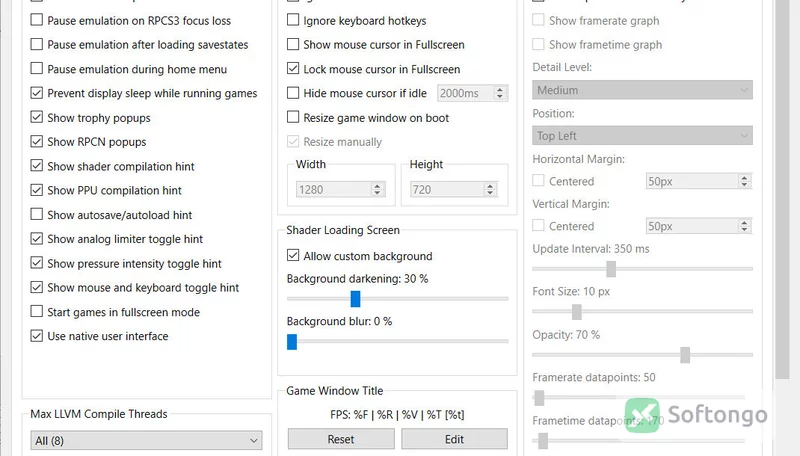Tick Resize game window on boot
The width and height of the screenshot is (800, 456).
[293, 117]
